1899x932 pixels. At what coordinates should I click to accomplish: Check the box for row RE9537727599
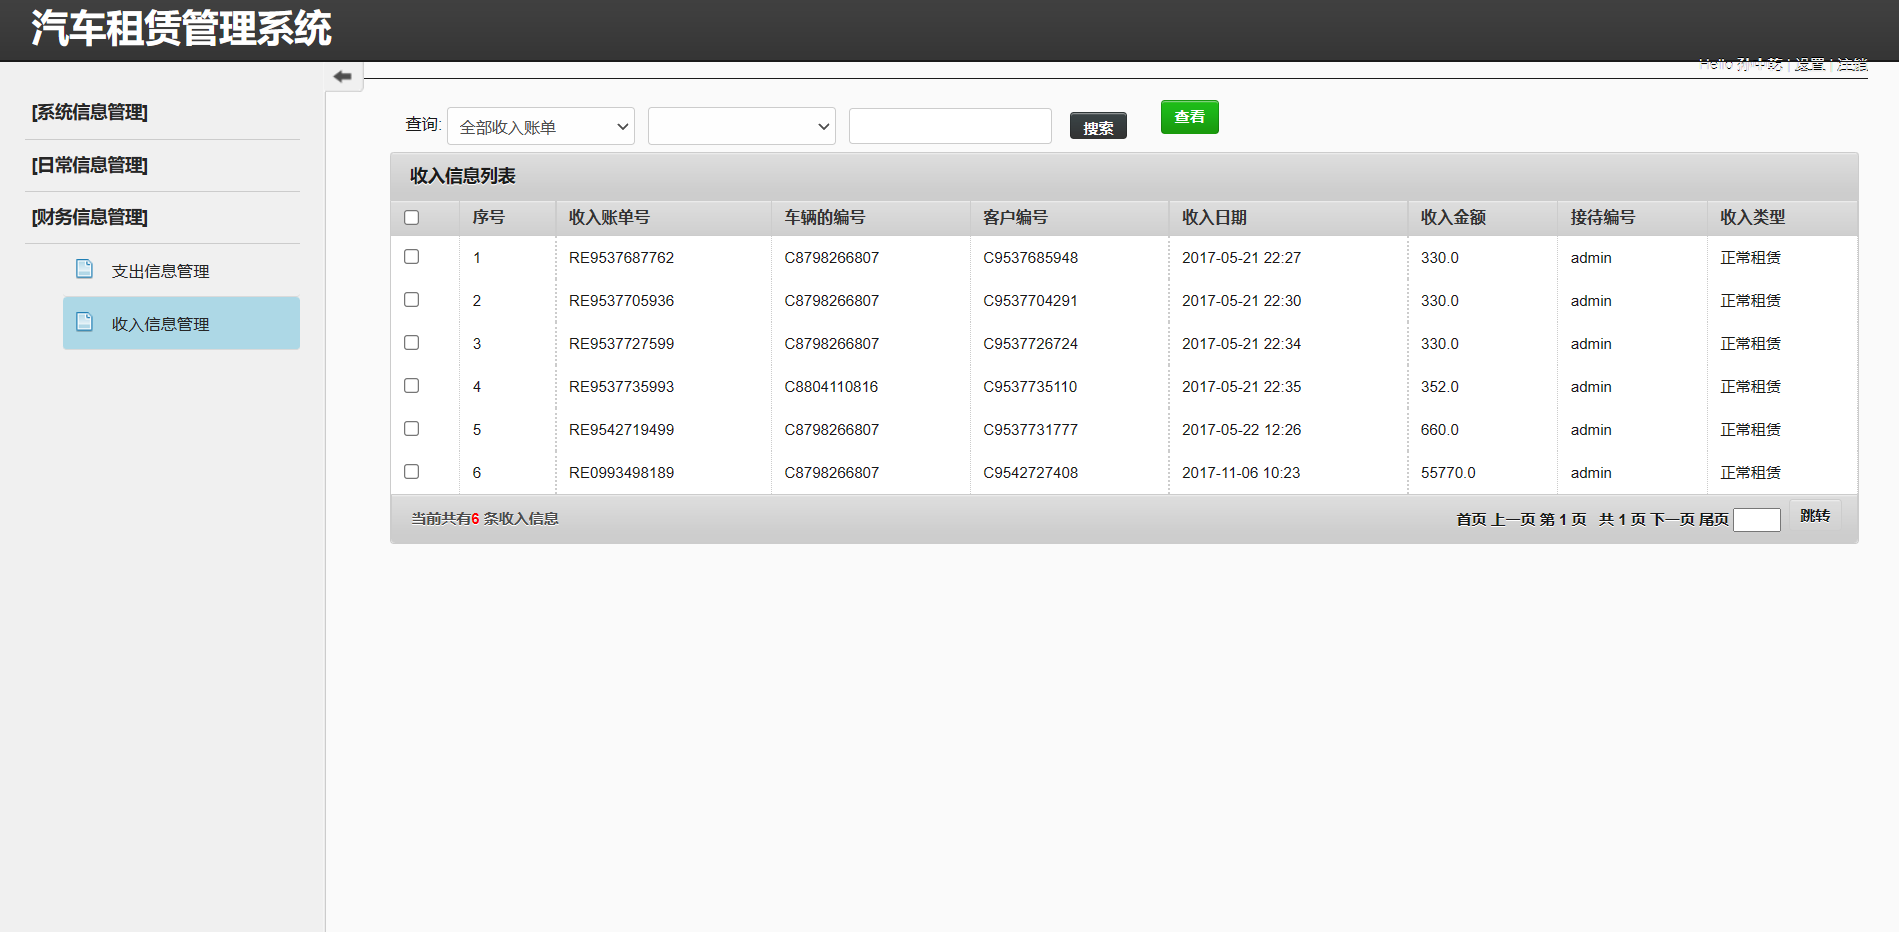pyautogui.click(x=411, y=343)
